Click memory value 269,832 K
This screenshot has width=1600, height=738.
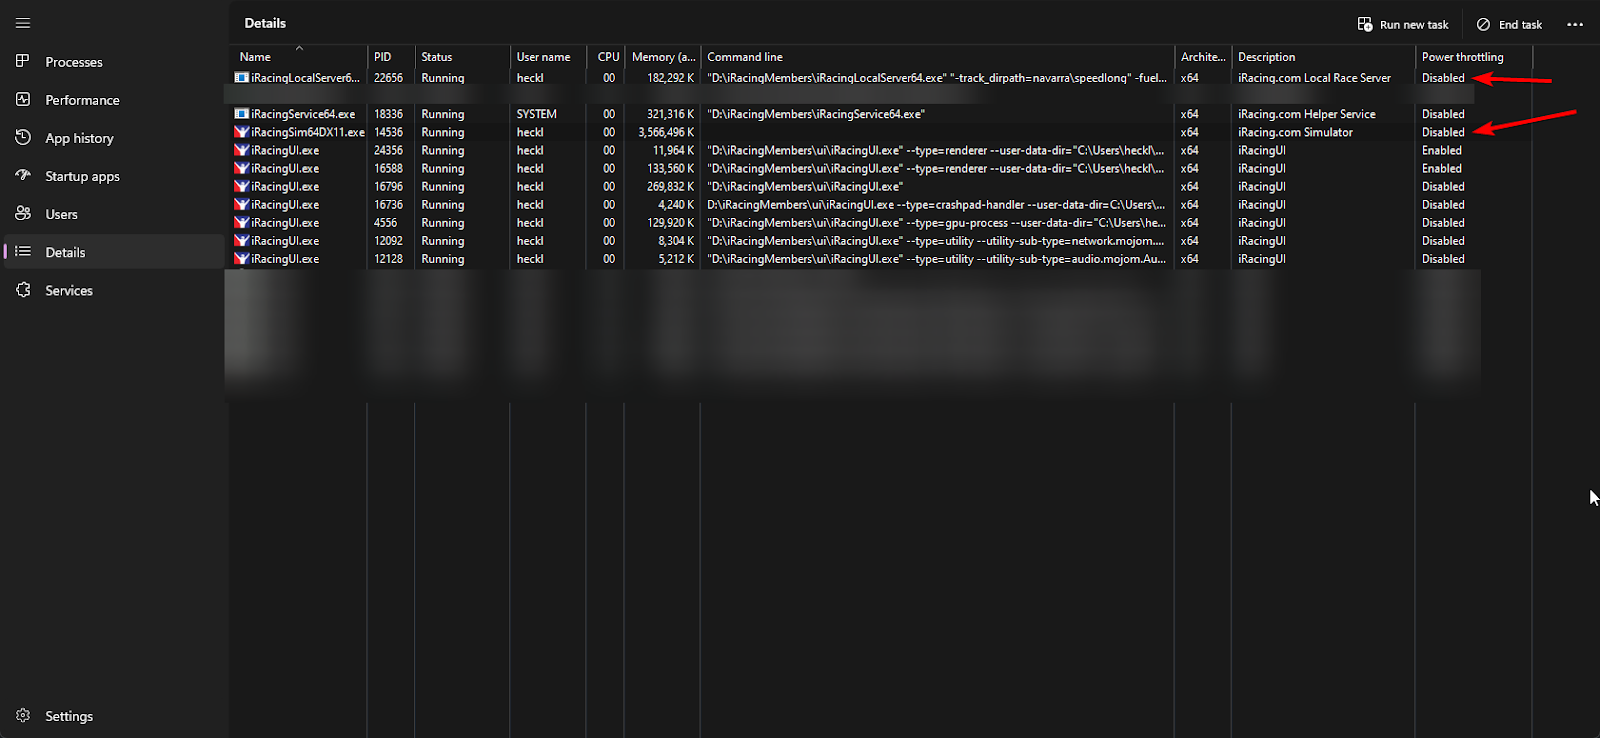coord(670,186)
